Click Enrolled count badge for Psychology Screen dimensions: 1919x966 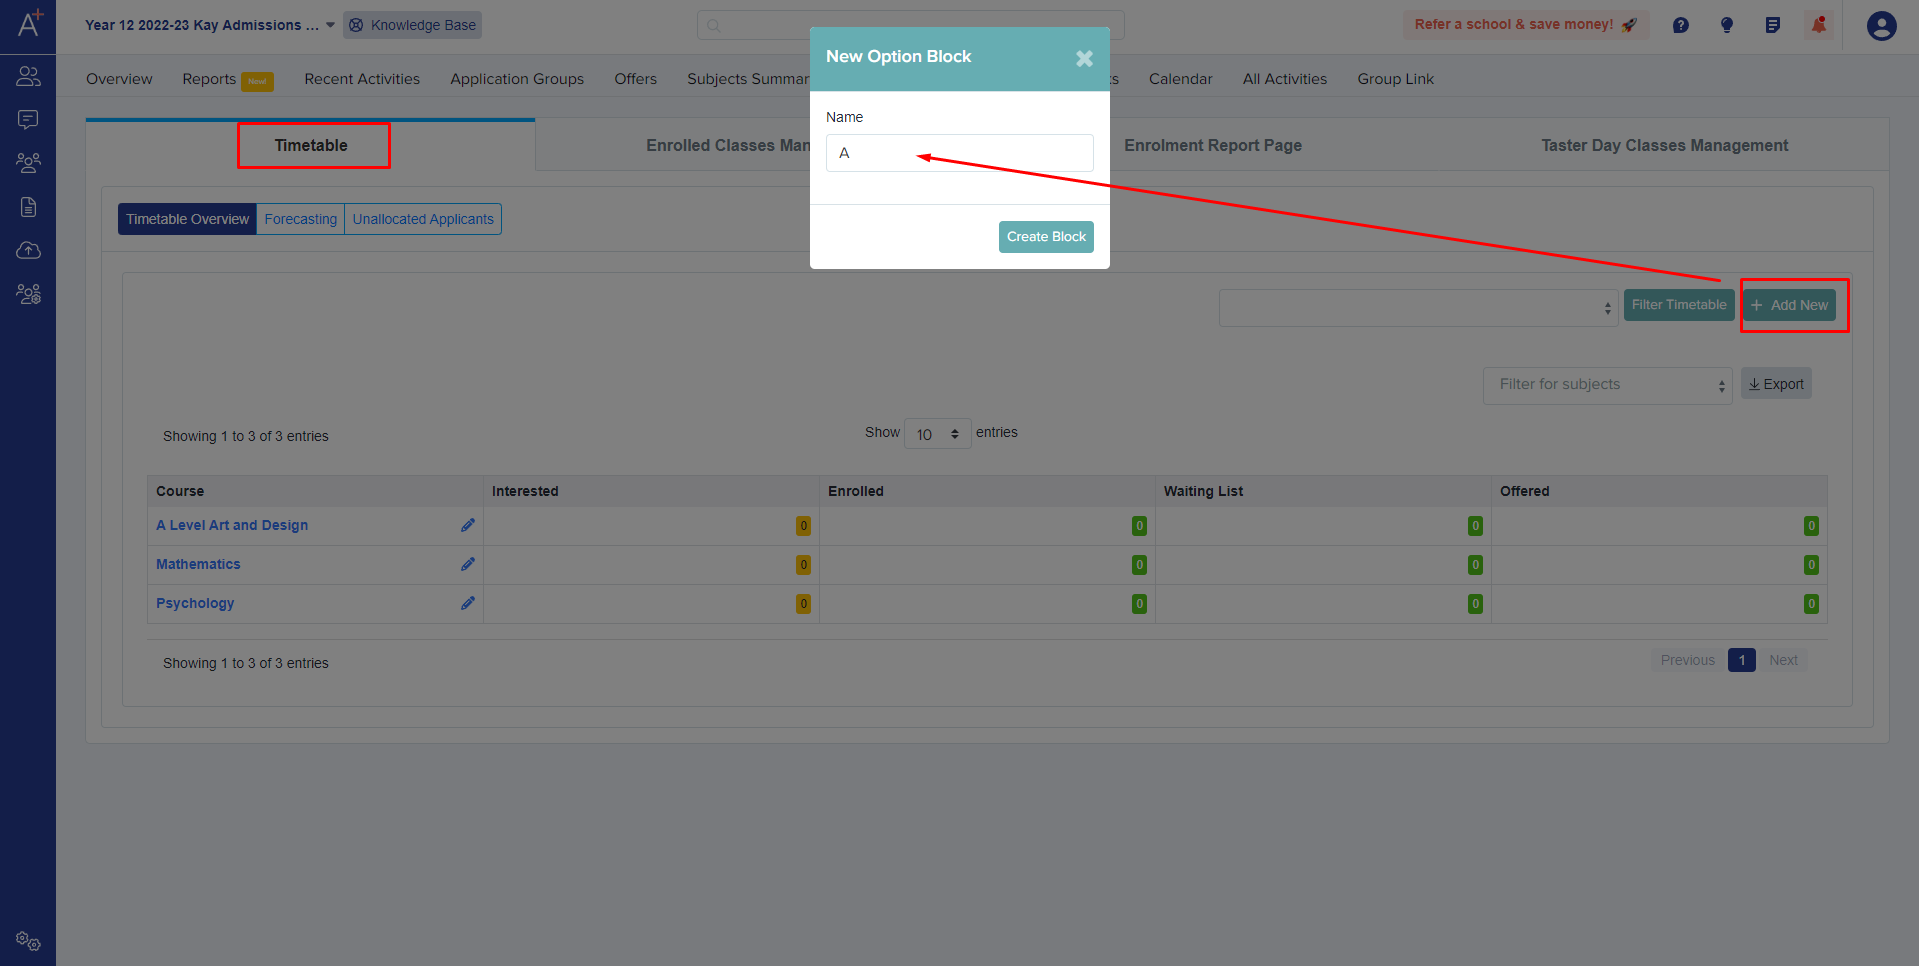point(1139,604)
